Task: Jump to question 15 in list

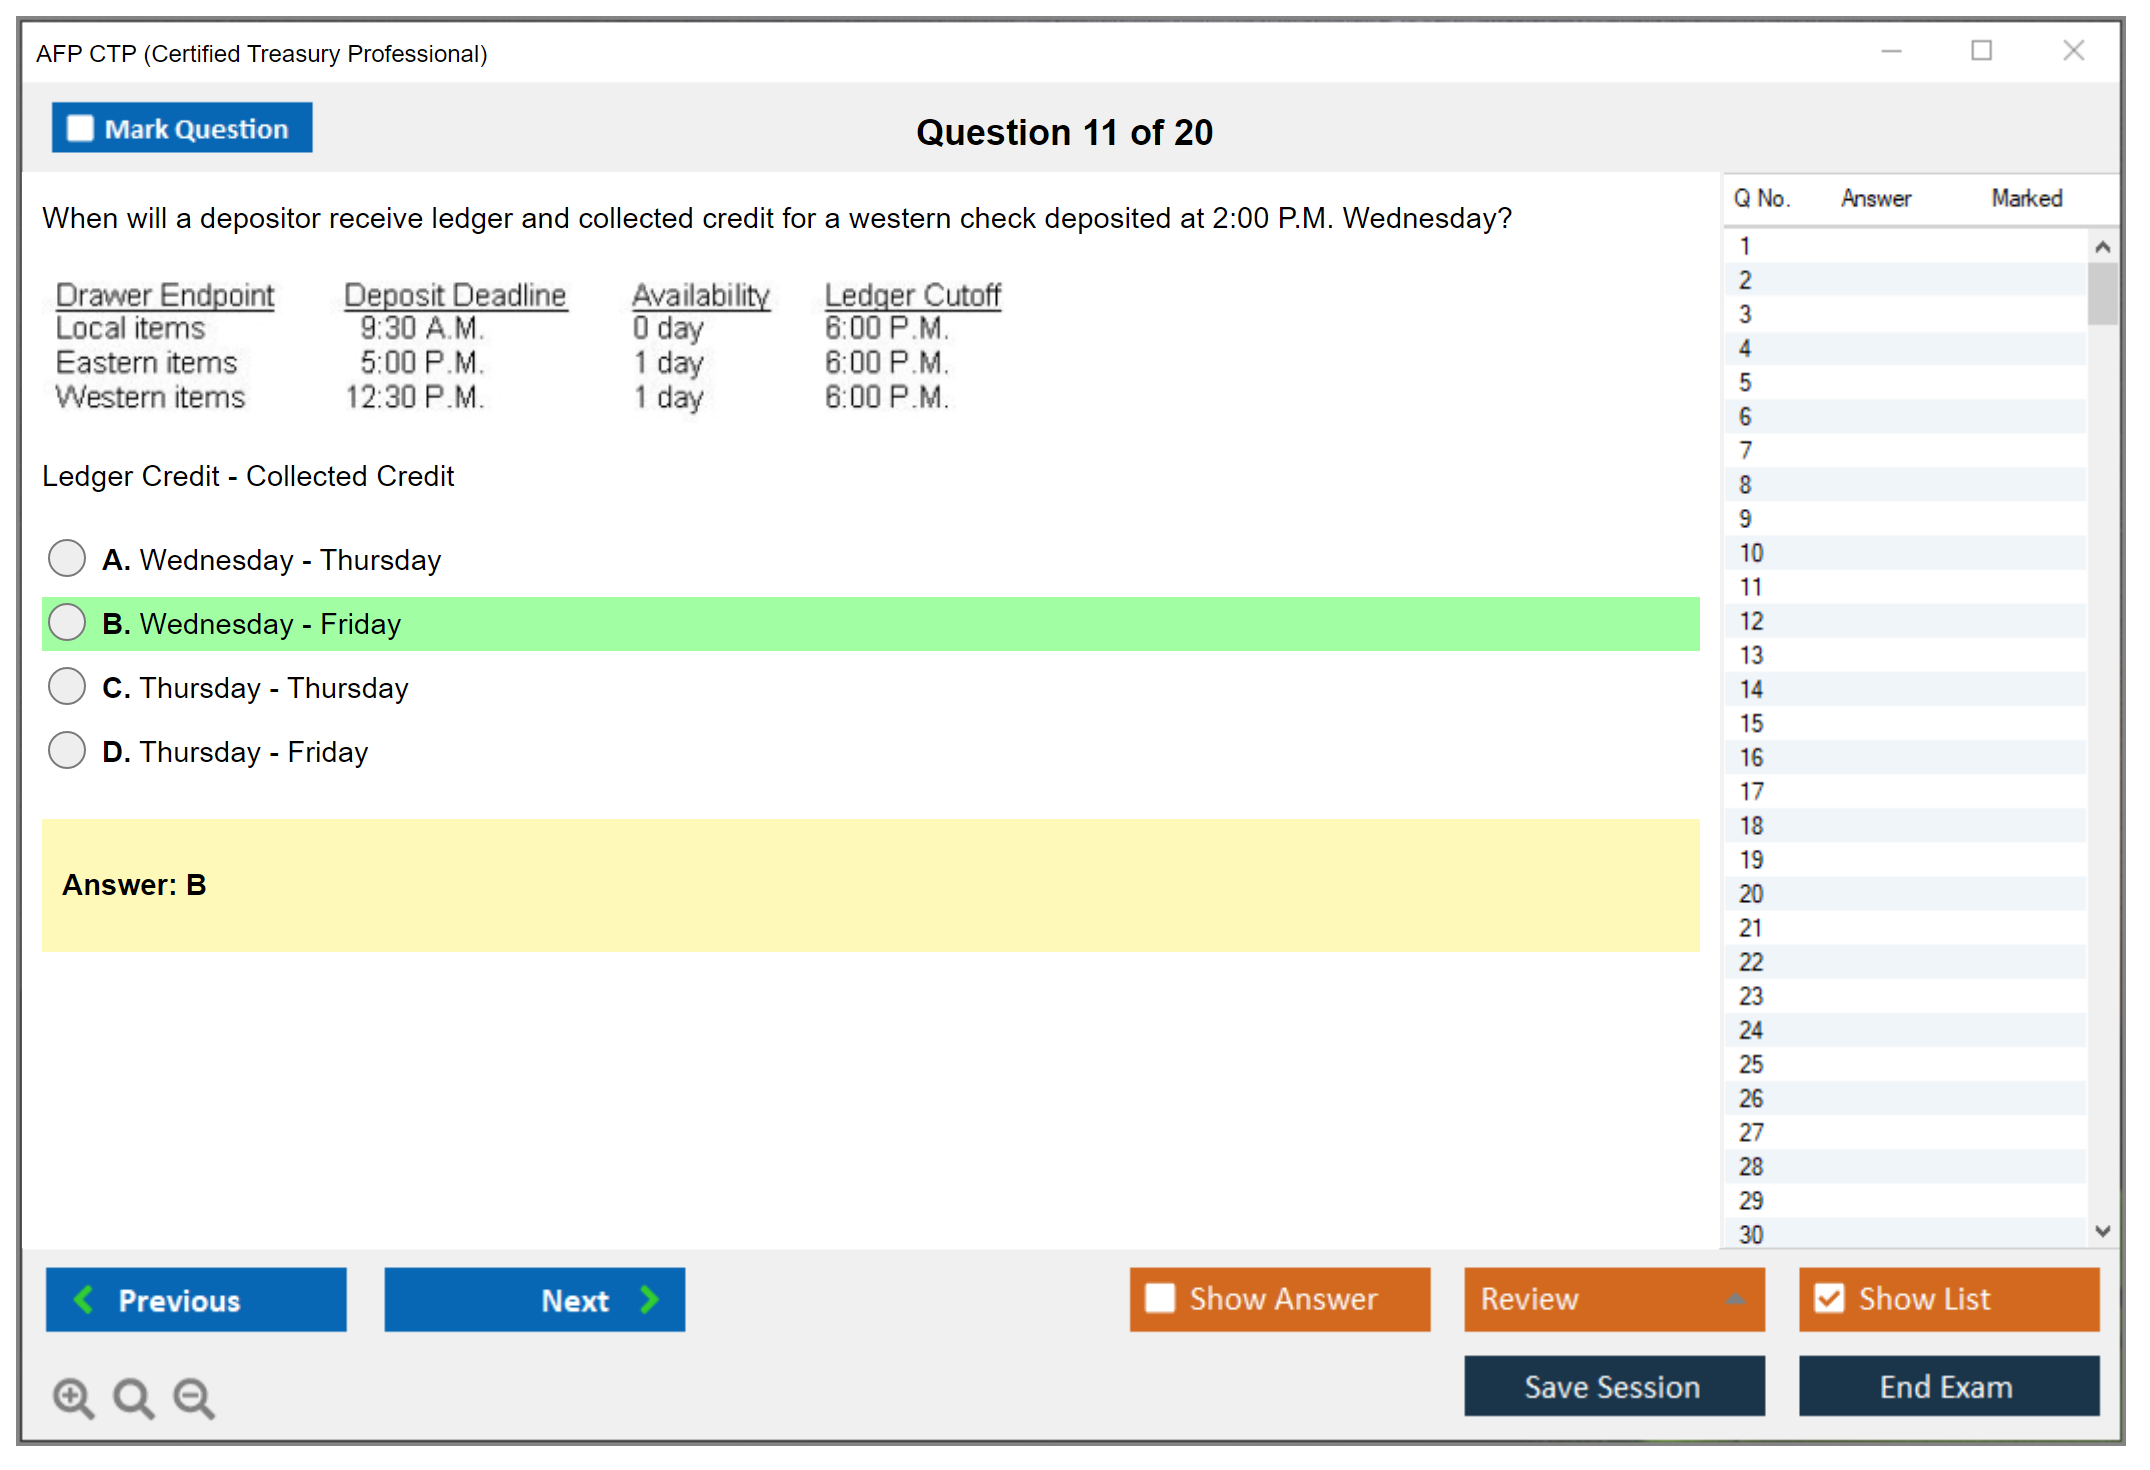Action: click(1751, 723)
